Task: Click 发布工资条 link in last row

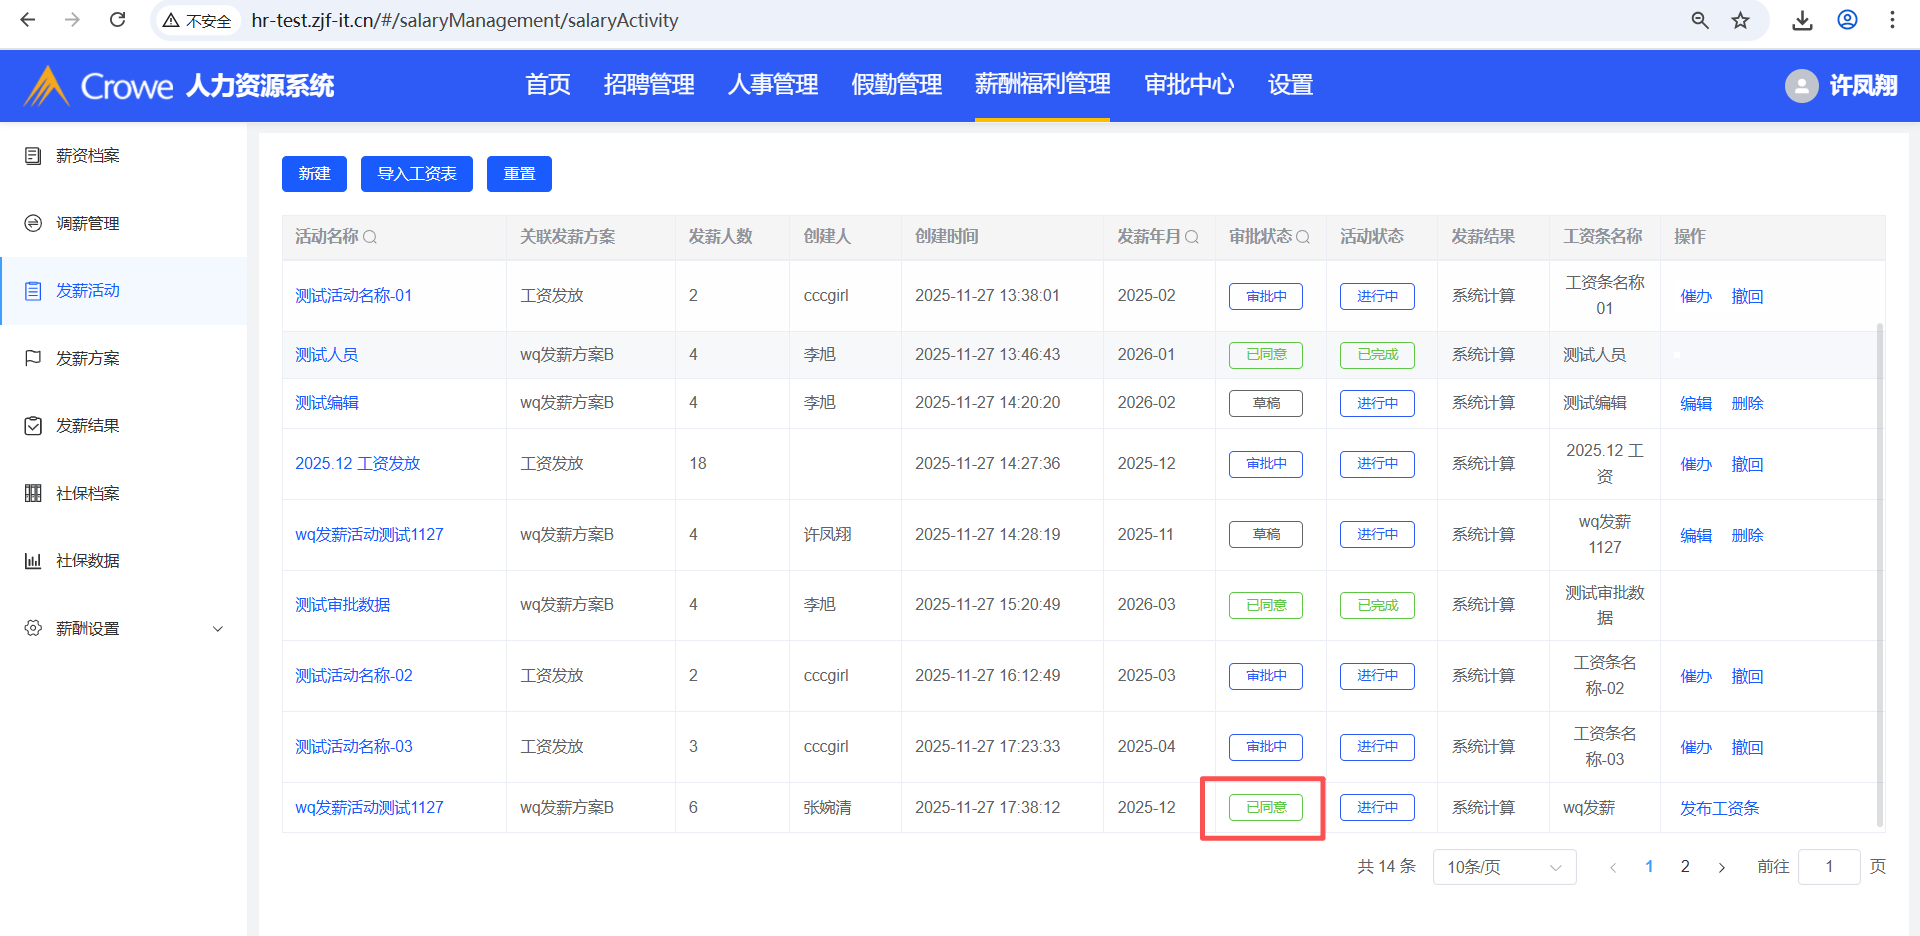Action: (x=1719, y=808)
